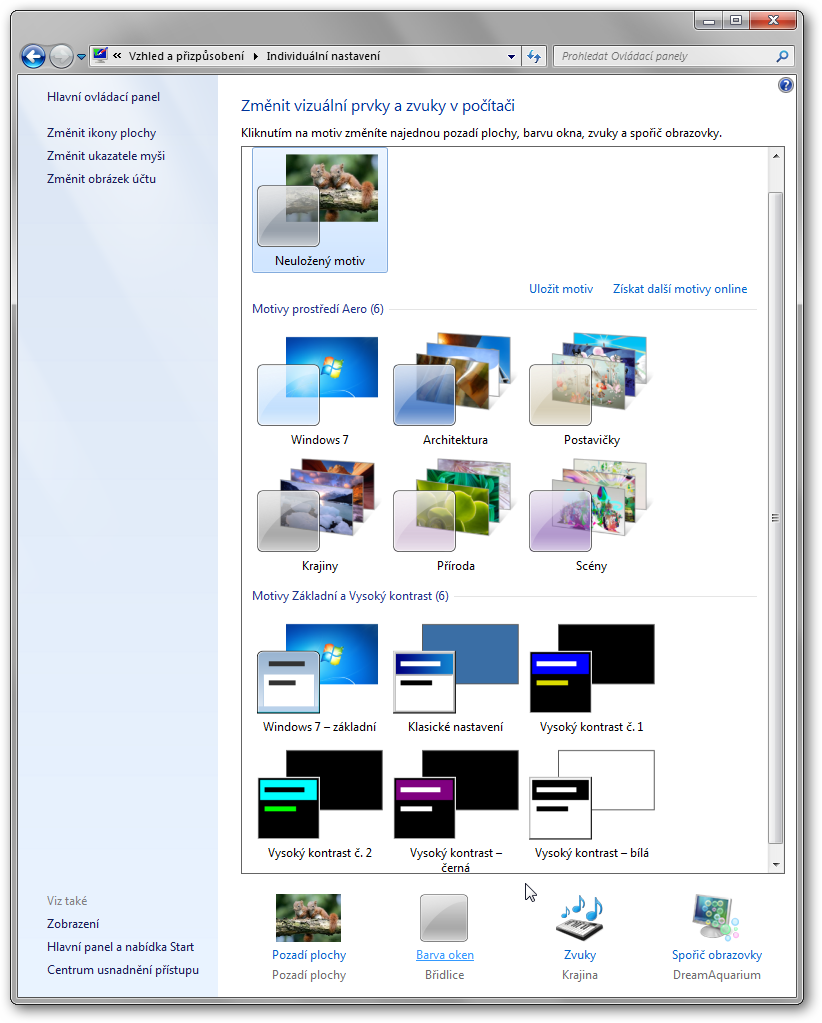The image size is (822, 1023).
Task: Click the theme list scroll up arrow
Action: pos(776,156)
